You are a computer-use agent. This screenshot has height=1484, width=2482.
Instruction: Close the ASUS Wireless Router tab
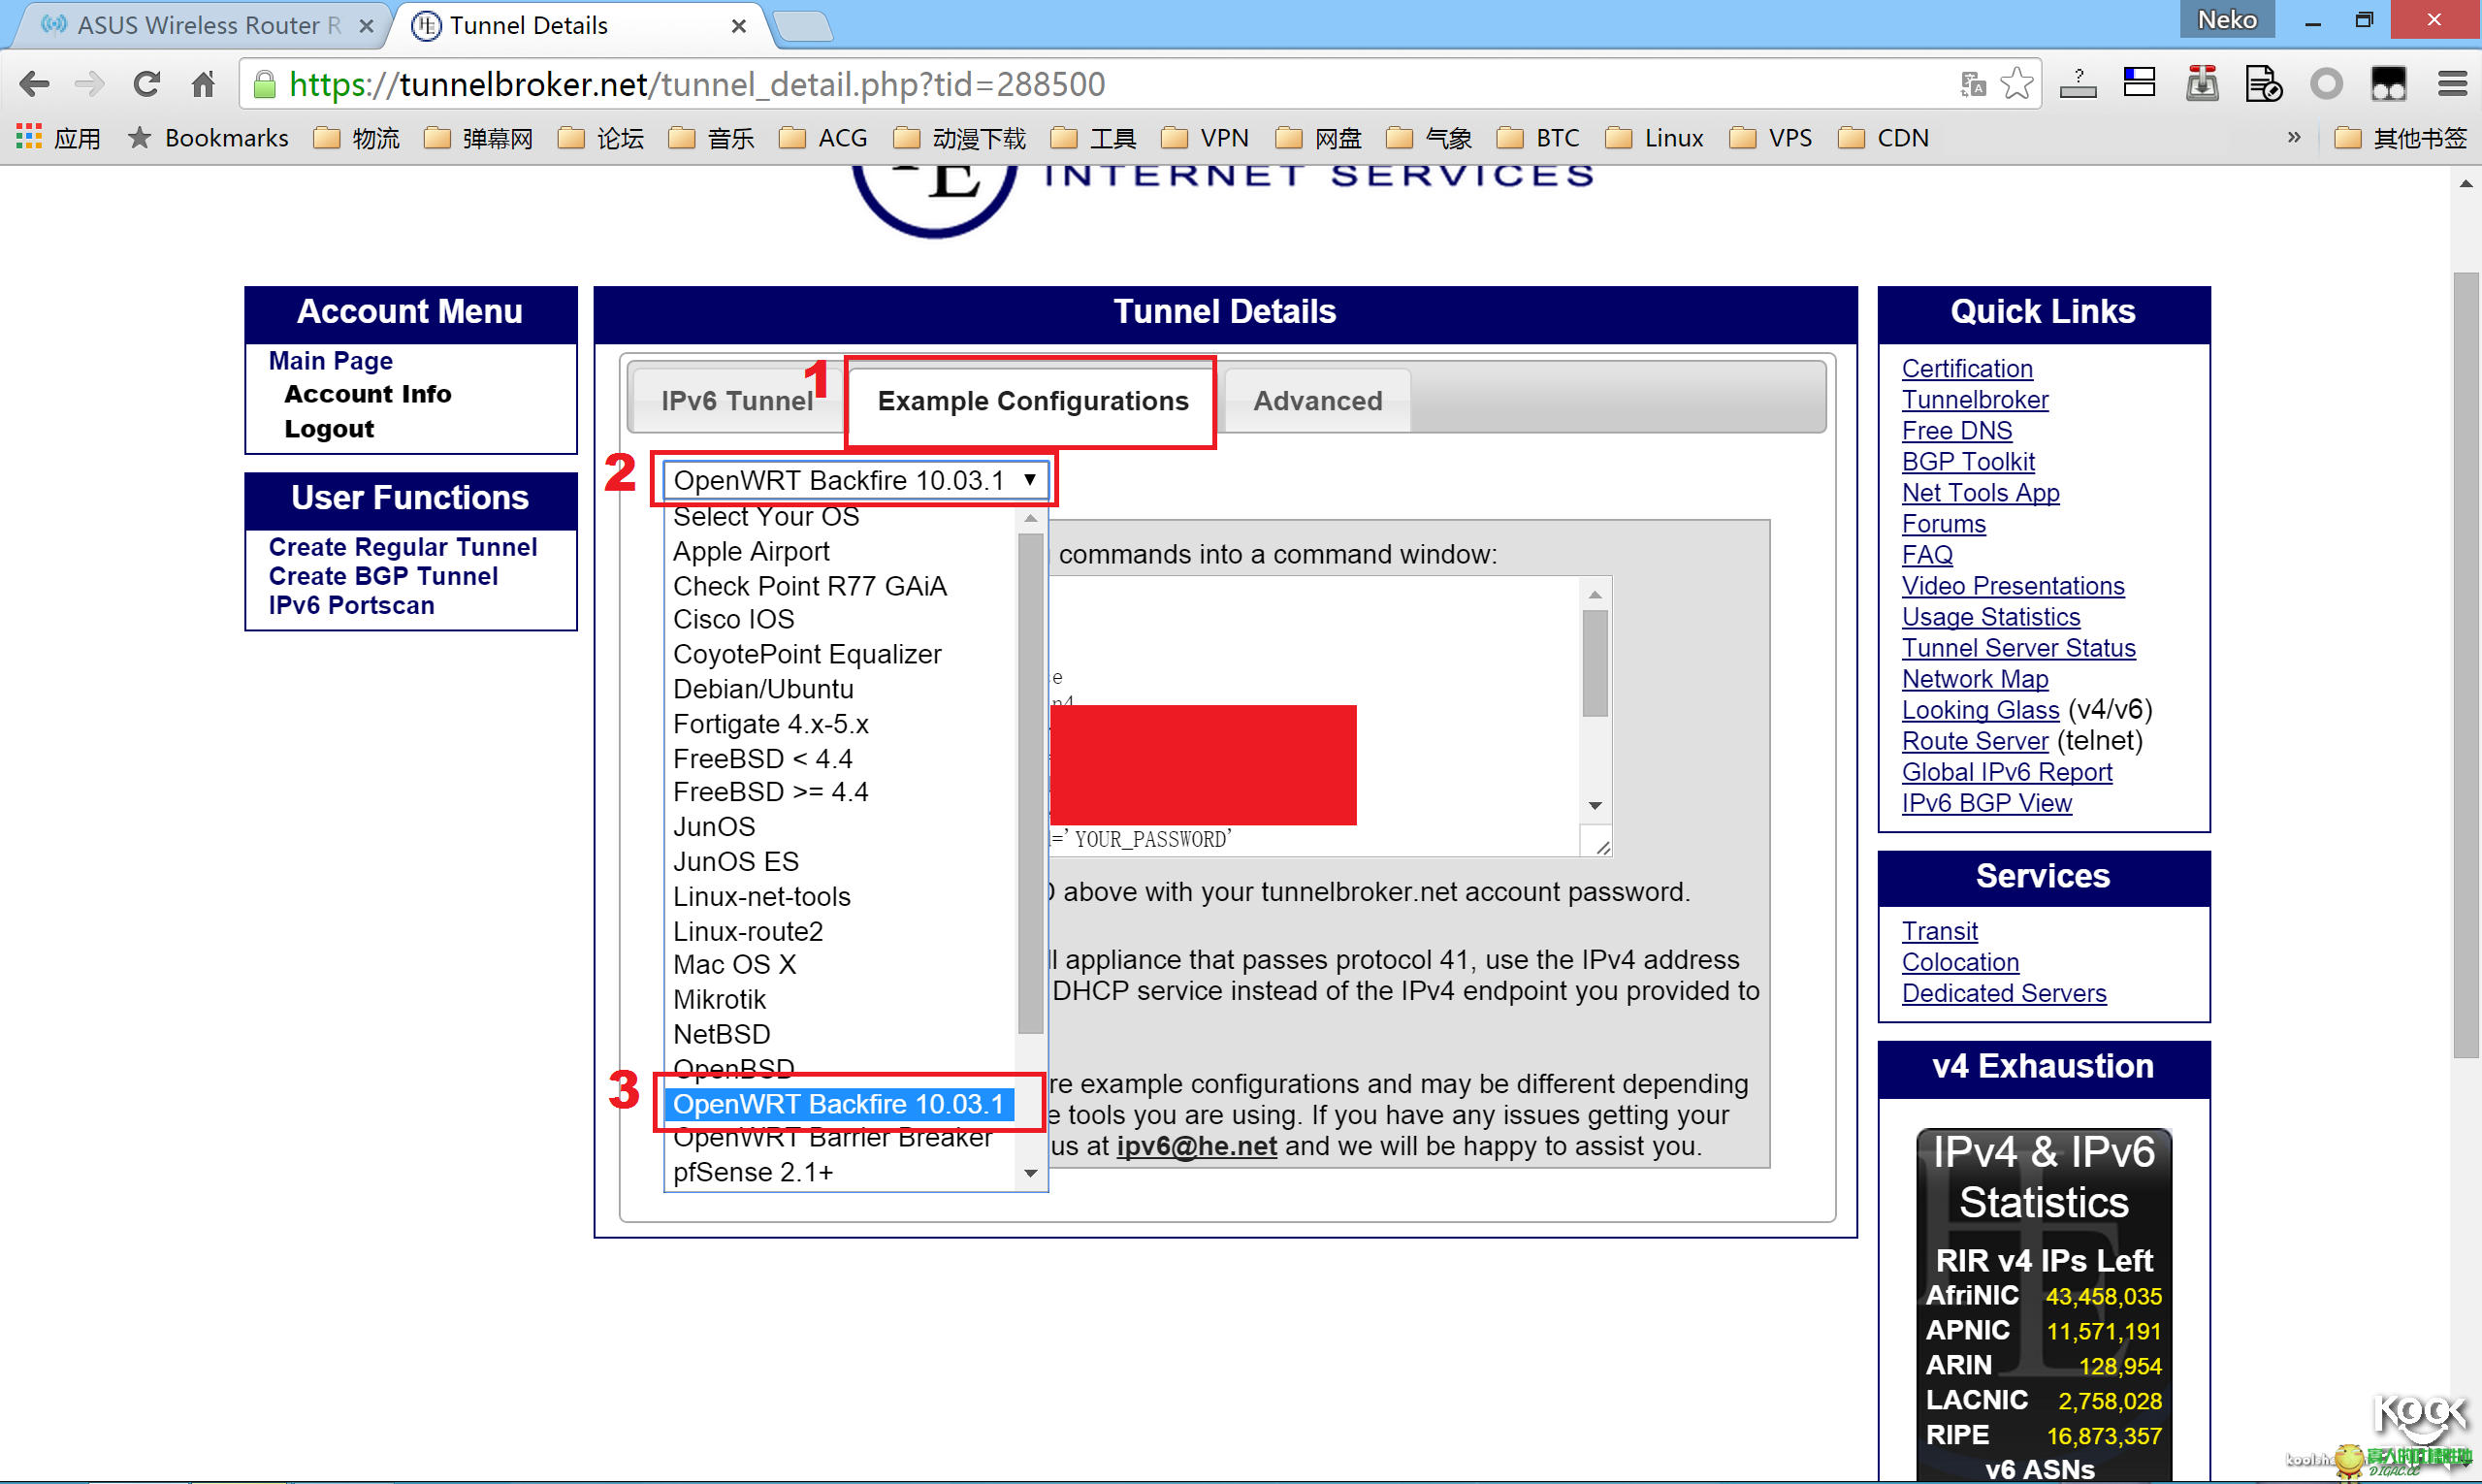tap(367, 26)
